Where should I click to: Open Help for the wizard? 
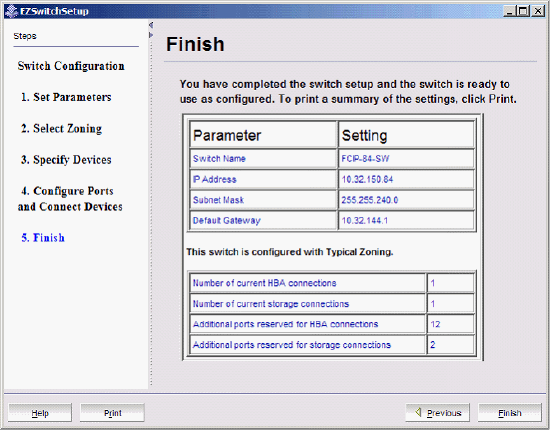tap(40, 412)
